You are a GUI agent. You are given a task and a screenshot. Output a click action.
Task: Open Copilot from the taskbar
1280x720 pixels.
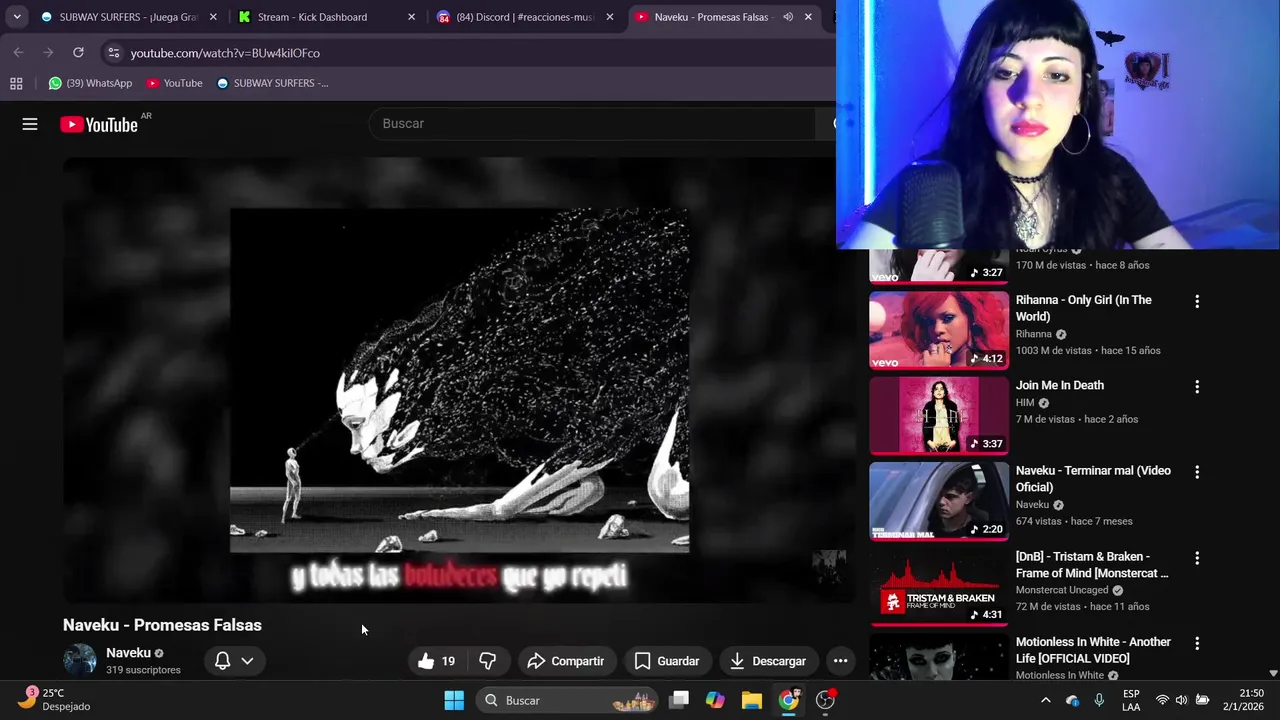715,700
